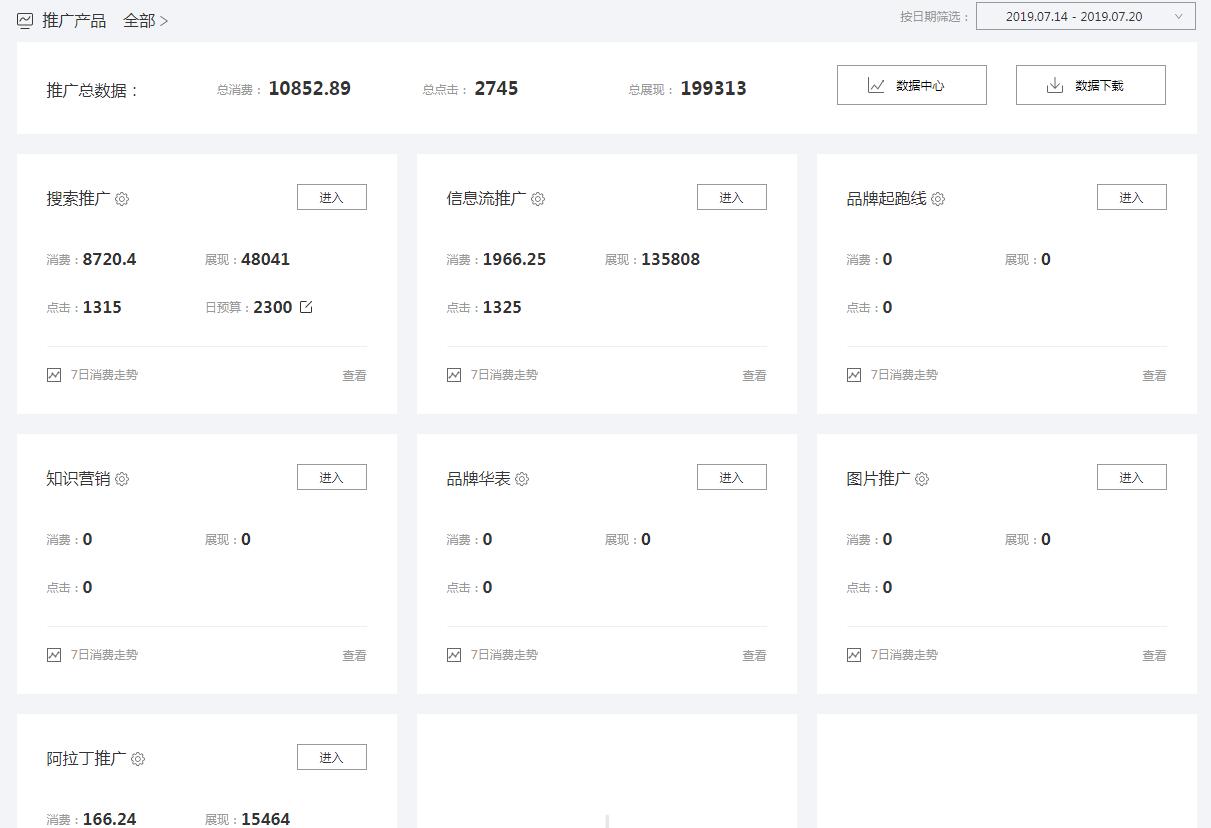Image resolution: width=1211 pixels, height=828 pixels.
Task: Click trend chart icon in 品牌华表 card
Action: click(x=454, y=655)
